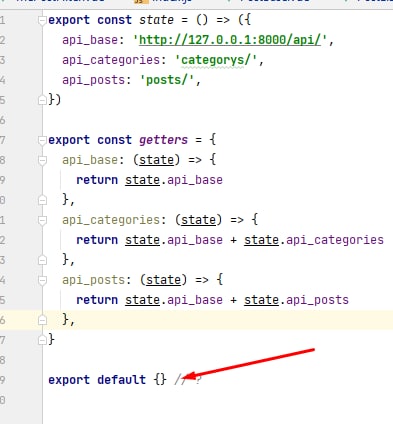Click 'state' parameter in the api_categories getter signature
Viewport: 393px width, 424px height.
click(x=198, y=220)
